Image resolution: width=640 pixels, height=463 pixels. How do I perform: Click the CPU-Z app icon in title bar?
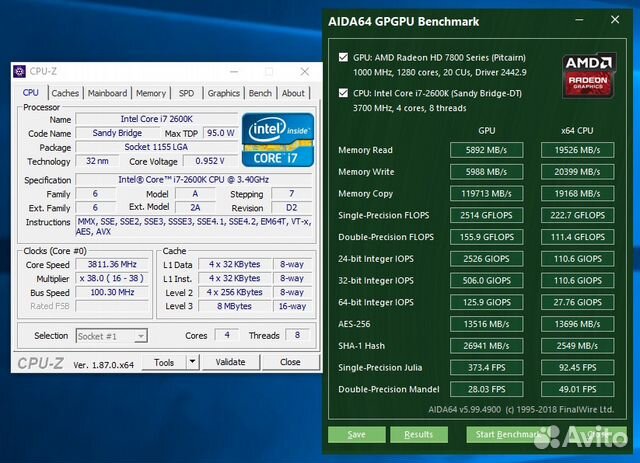(20, 71)
